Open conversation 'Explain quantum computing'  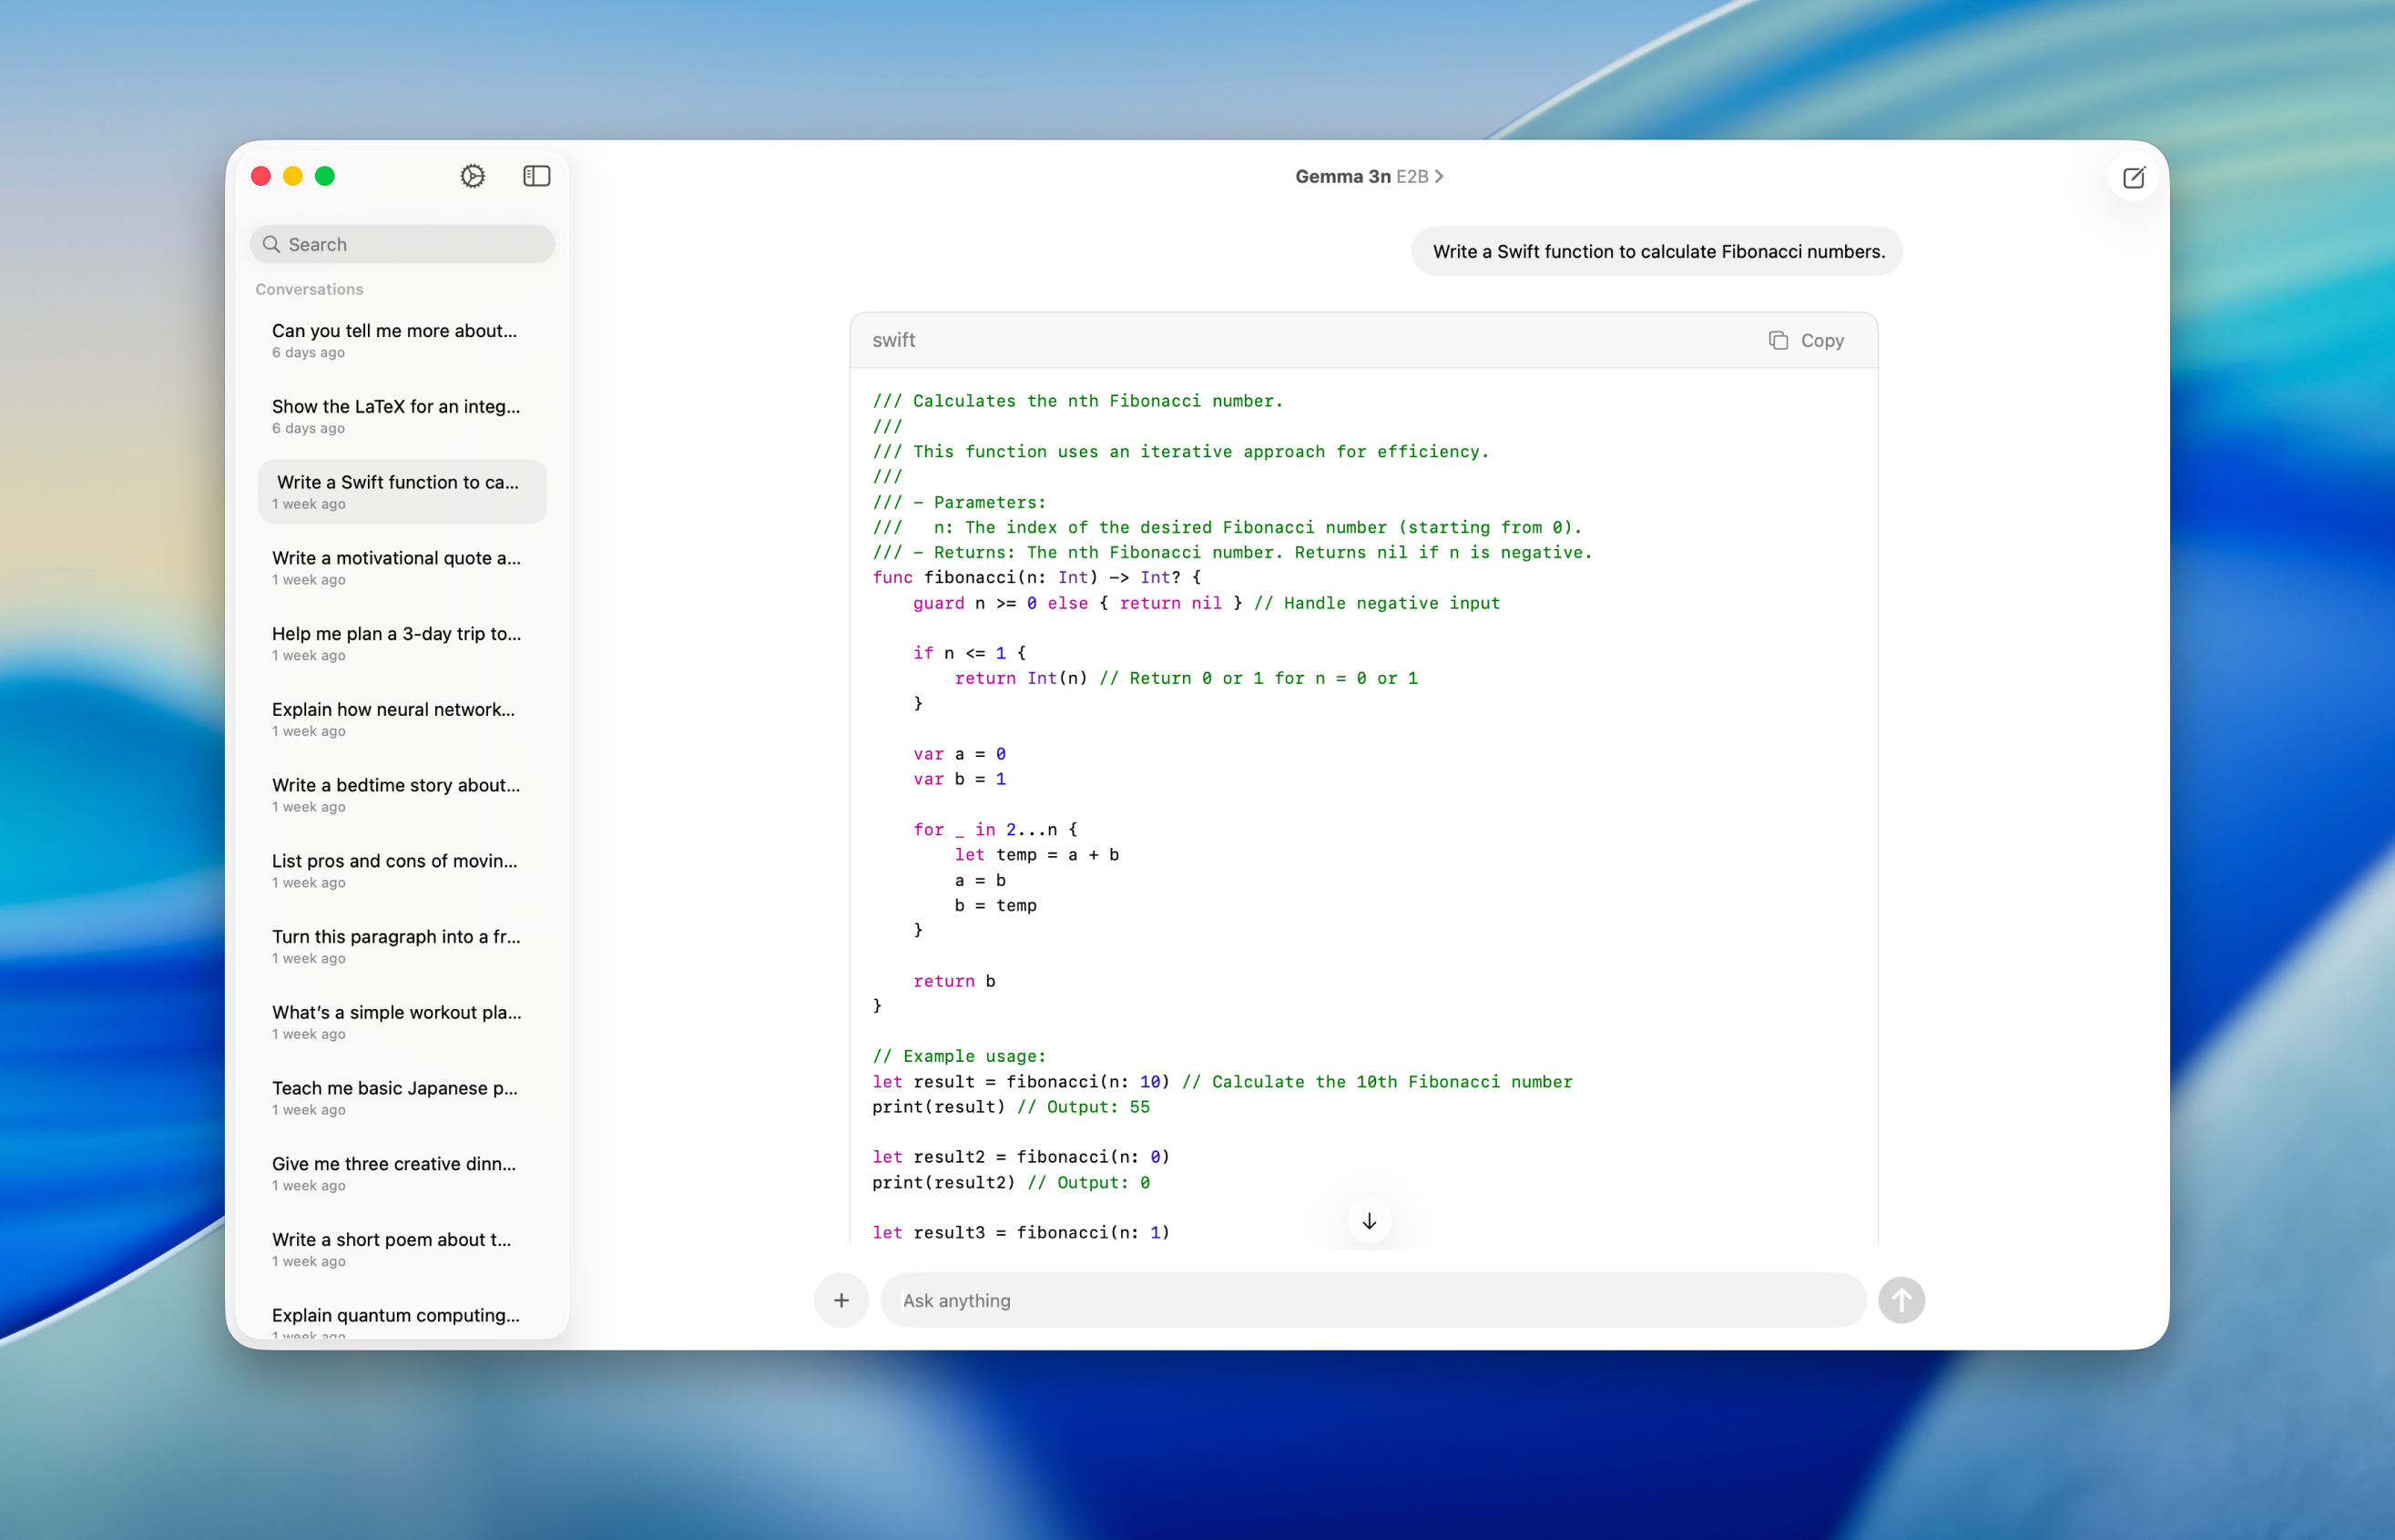click(x=394, y=1315)
